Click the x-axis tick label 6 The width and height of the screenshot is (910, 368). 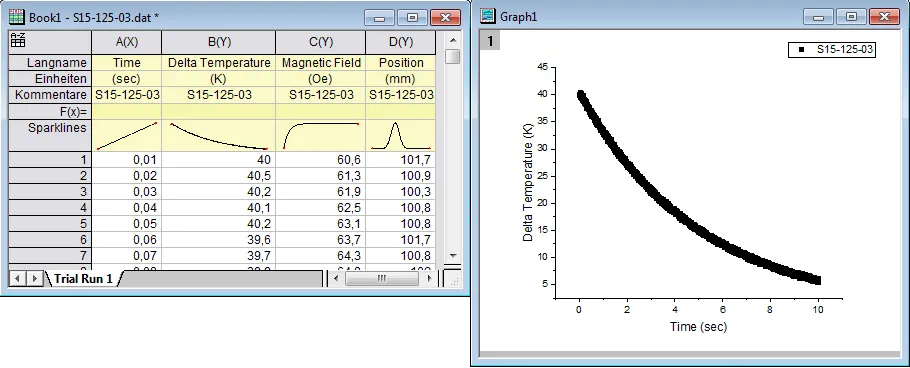(723, 311)
